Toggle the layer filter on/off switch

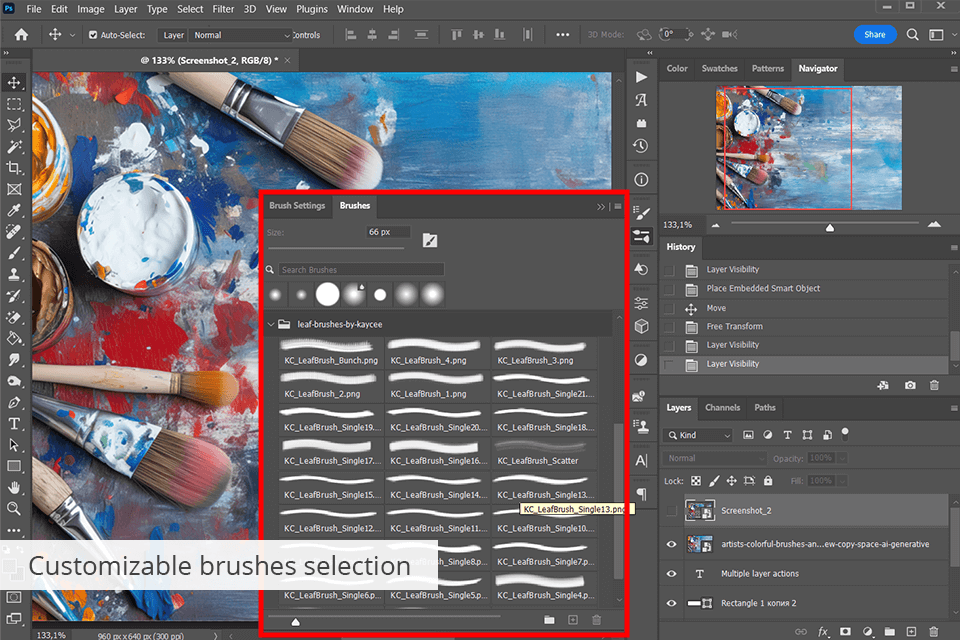[845, 434]
